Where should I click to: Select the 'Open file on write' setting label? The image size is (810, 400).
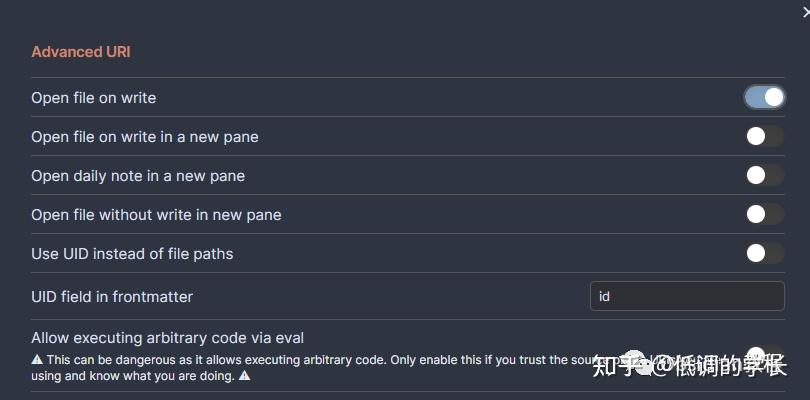94,98
